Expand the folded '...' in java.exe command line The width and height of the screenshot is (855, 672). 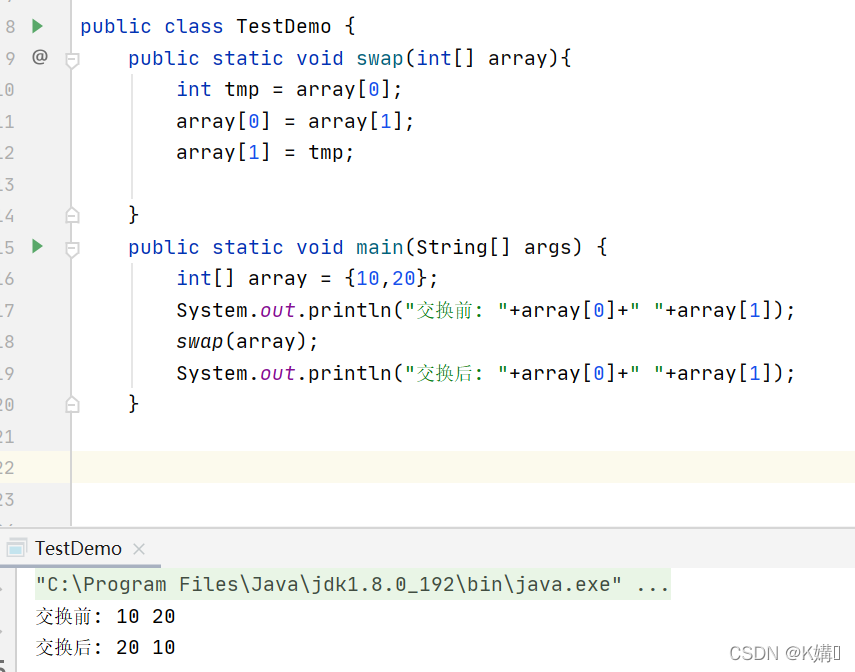(x=653, y=584)
